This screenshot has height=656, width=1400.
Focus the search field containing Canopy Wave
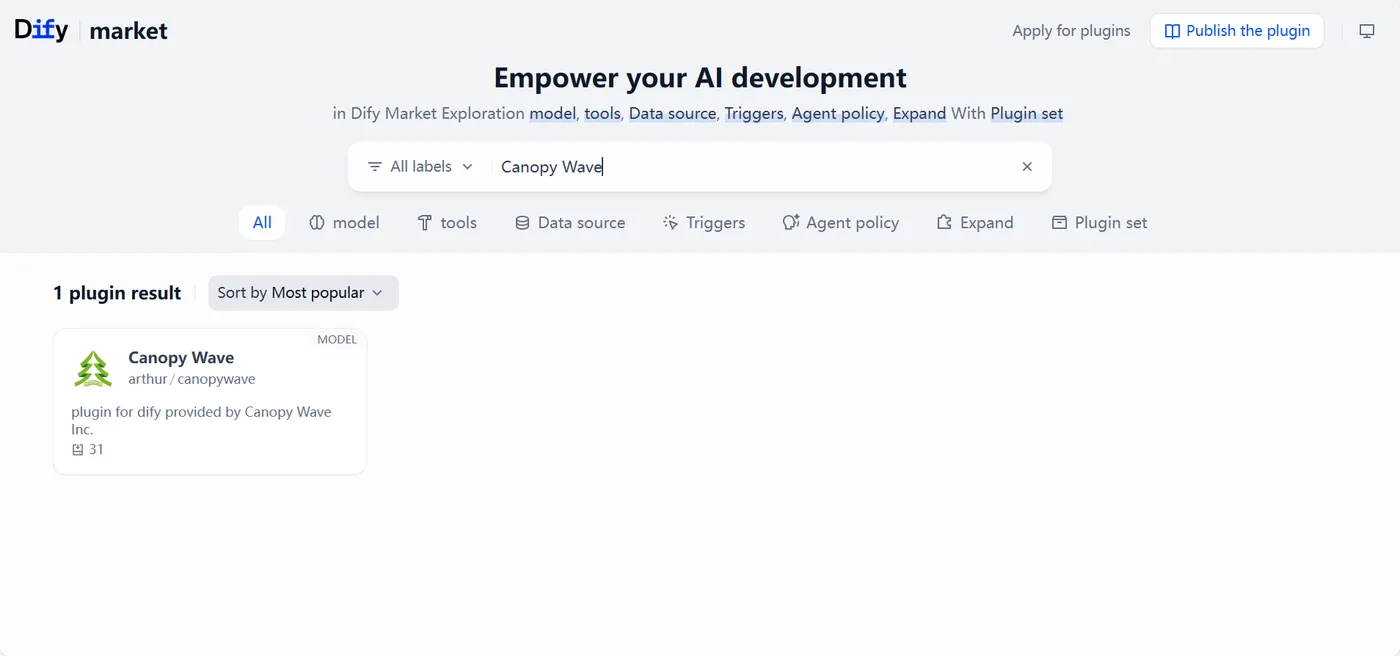pyautogui.click(x=755, y=167)
